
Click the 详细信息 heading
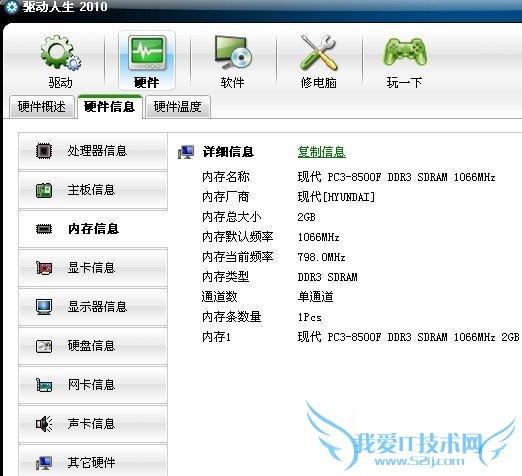(228, 152)
